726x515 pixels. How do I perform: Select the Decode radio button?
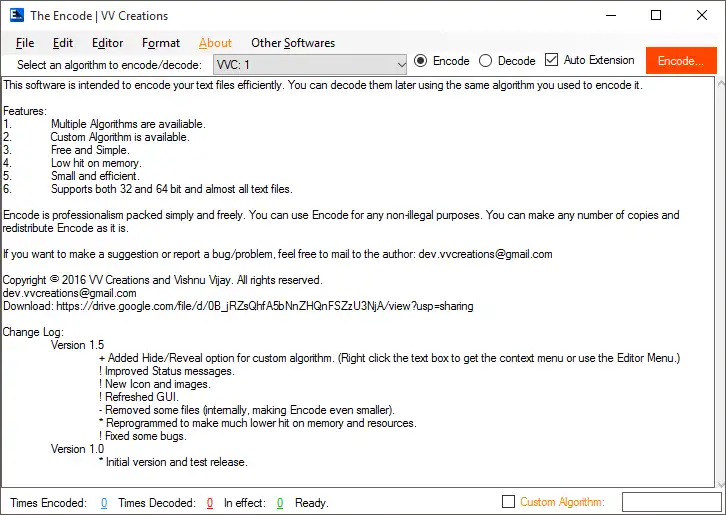pyautogui.click(x=507, y=61)
